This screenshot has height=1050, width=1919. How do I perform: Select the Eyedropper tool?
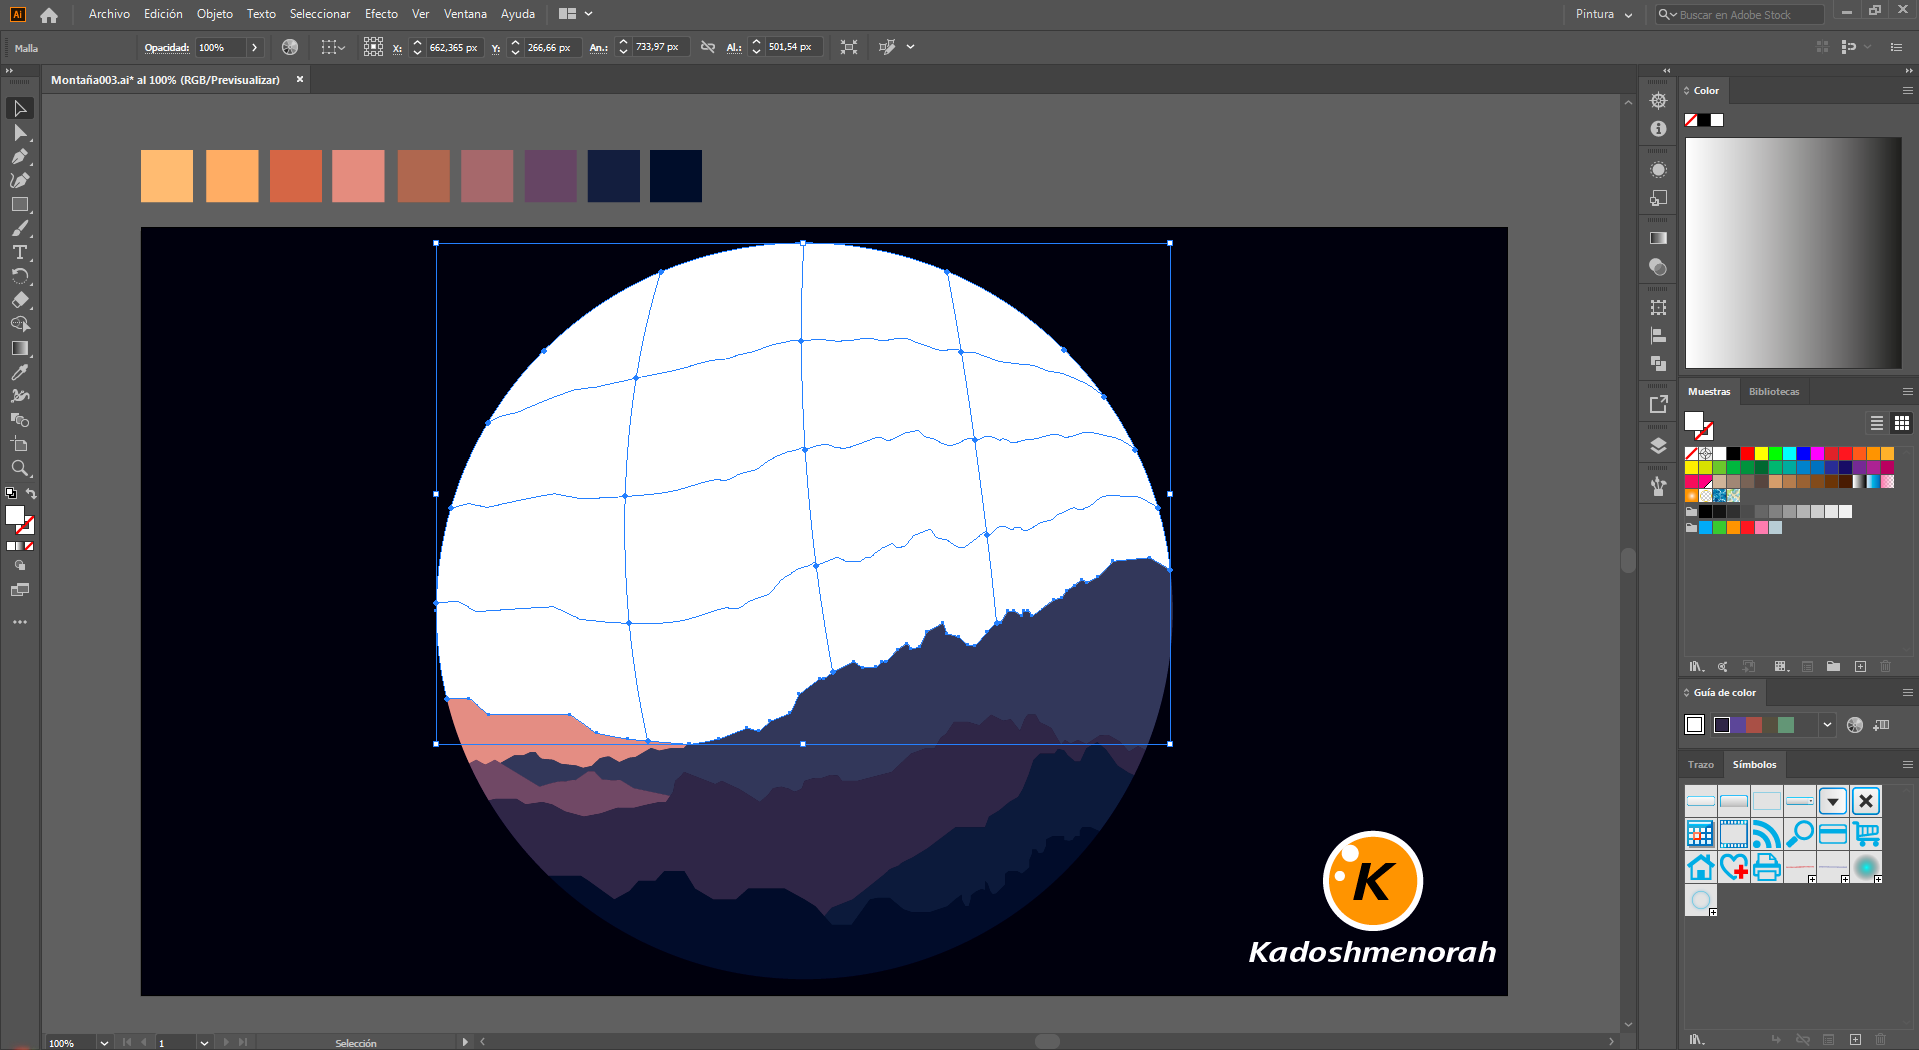(20, 372)
